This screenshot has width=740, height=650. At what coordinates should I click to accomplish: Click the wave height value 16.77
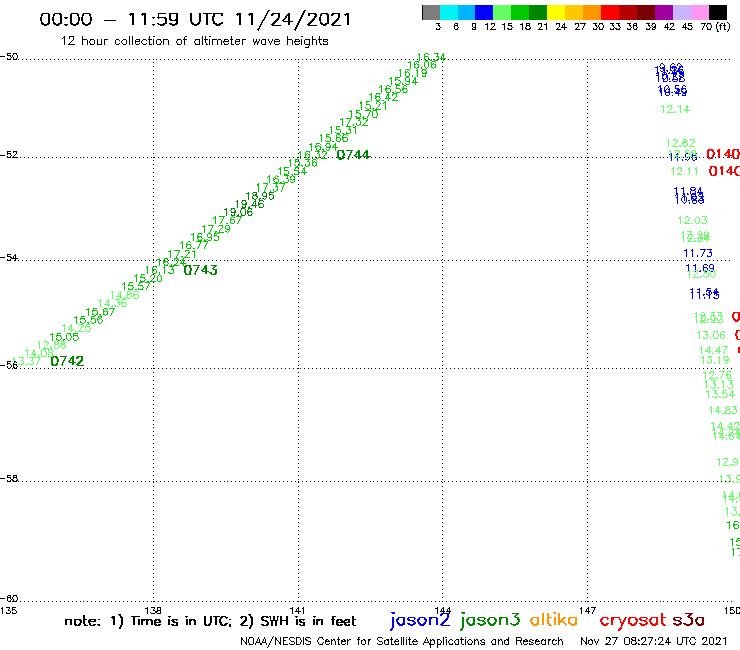[x=194, y=245]
